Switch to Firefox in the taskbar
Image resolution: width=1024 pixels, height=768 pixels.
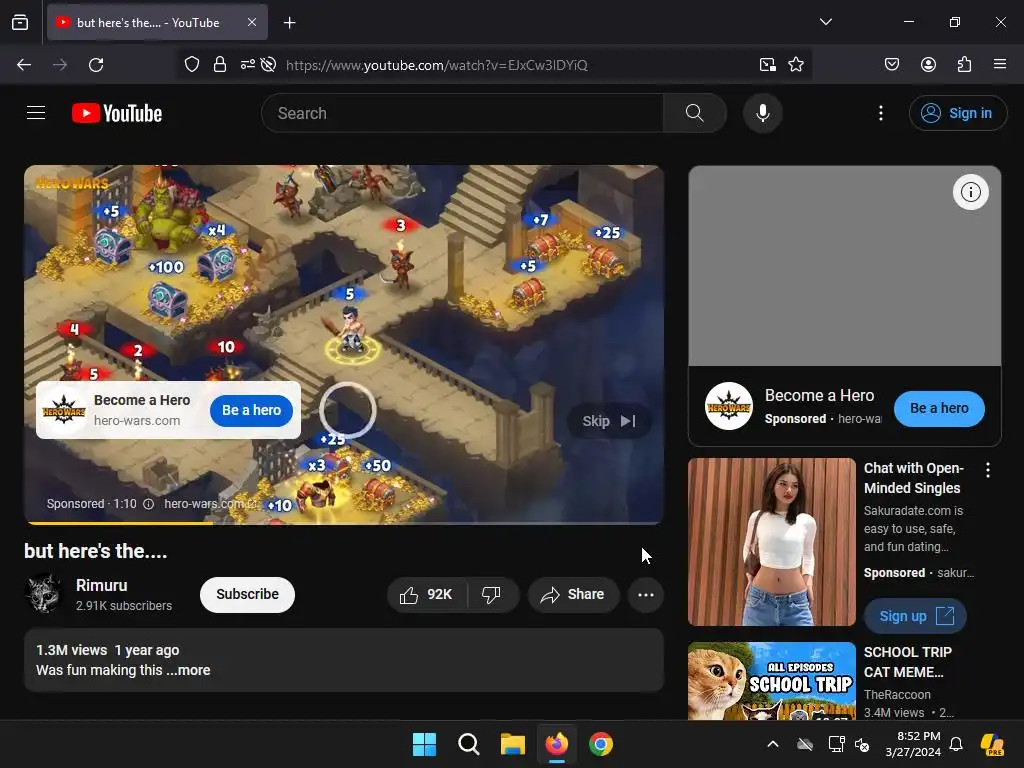pyautogui.click(x=556, y=744)
